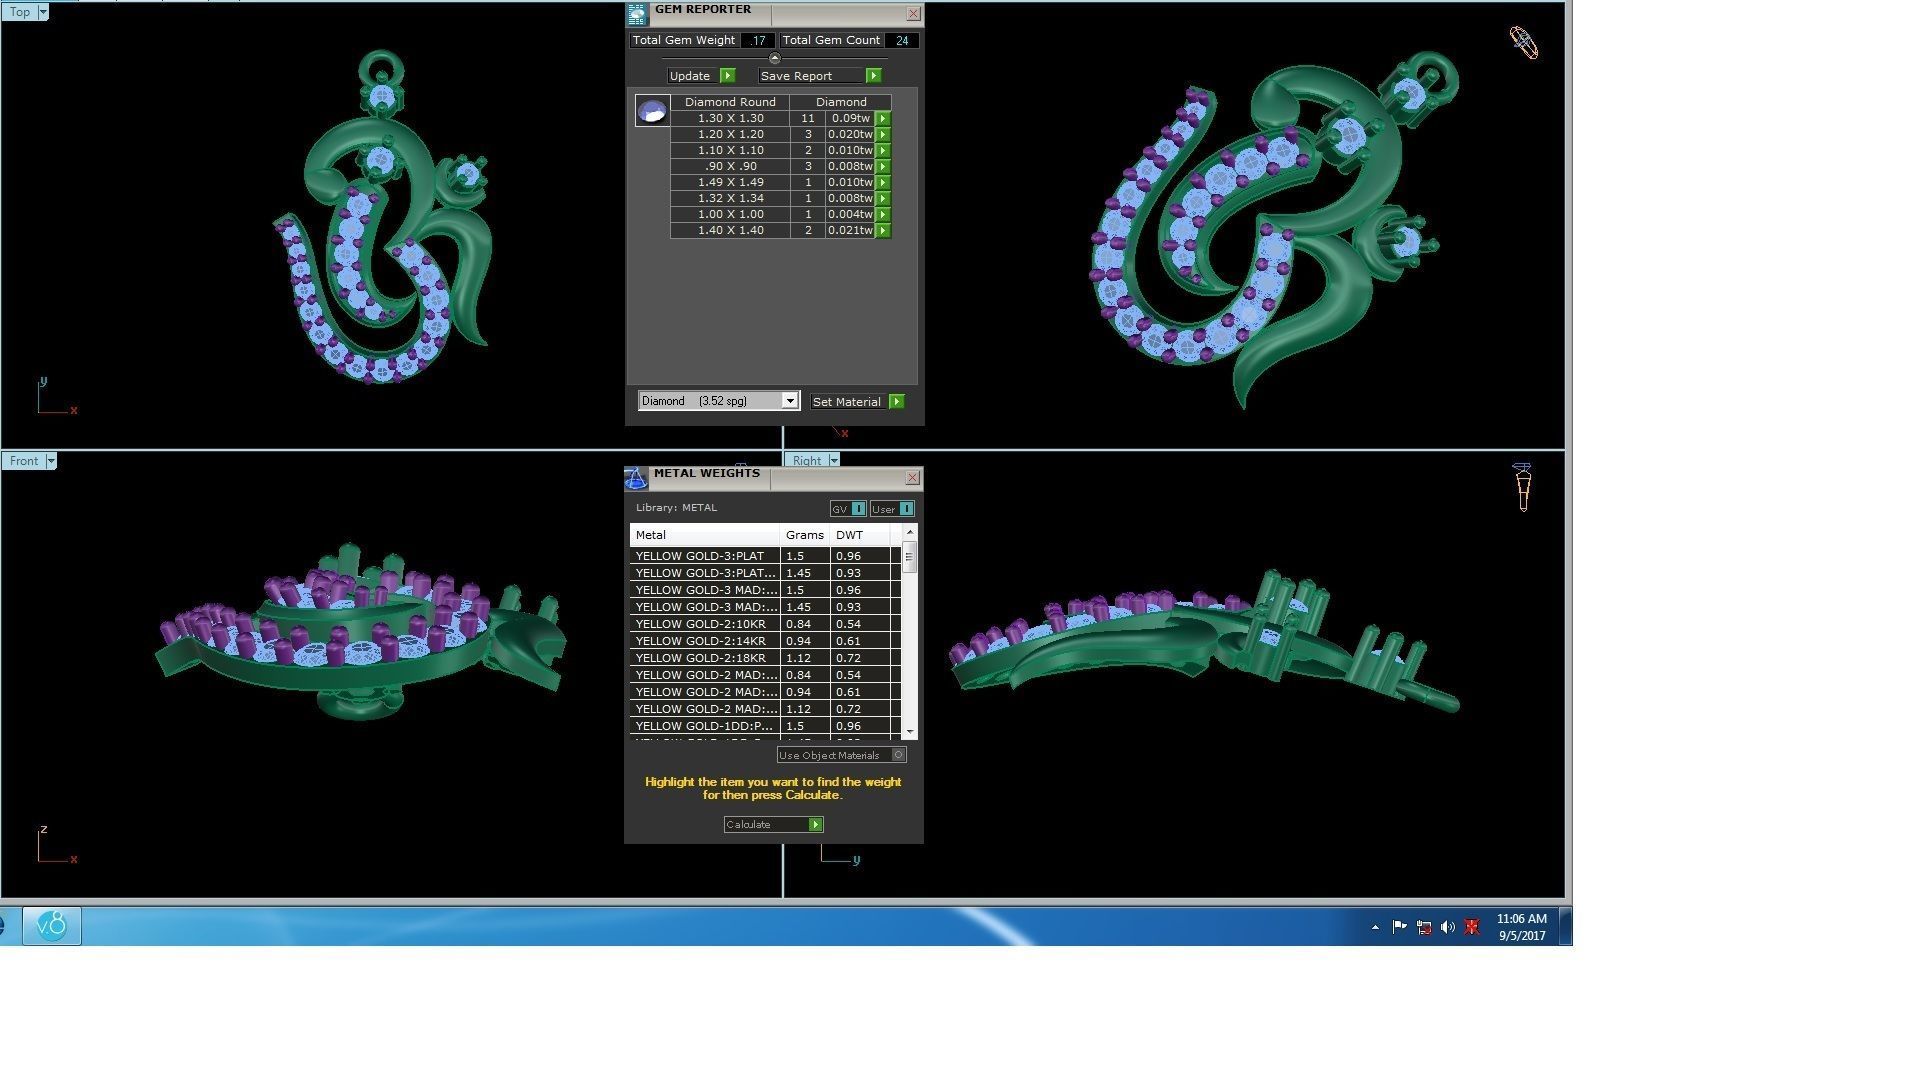Click the Right viewport label
1920x1080 pixels.
pyautogui.click(x=806, y=461)
